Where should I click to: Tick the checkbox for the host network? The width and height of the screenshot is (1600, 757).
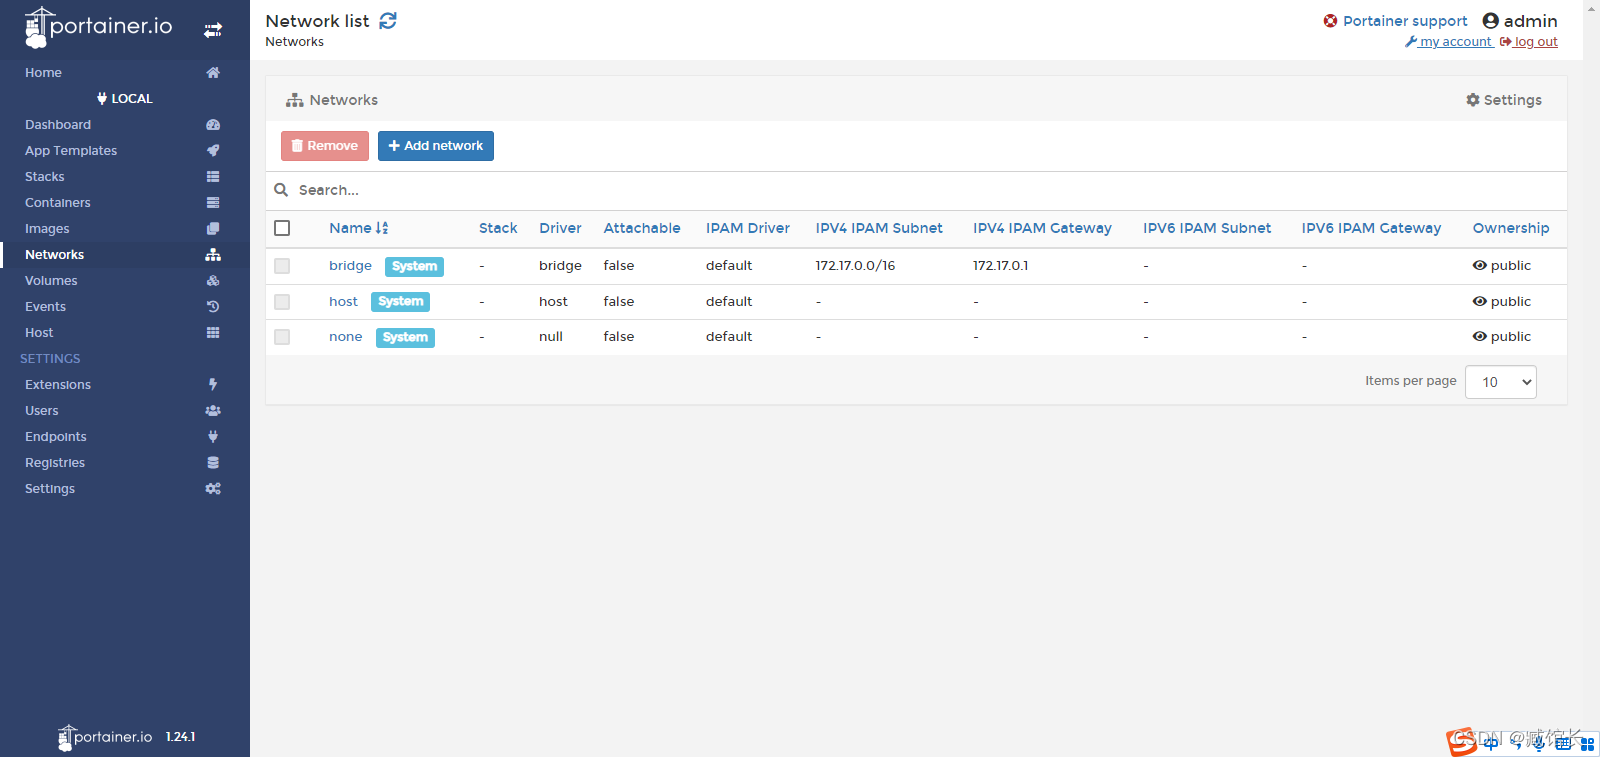[282, 302]
